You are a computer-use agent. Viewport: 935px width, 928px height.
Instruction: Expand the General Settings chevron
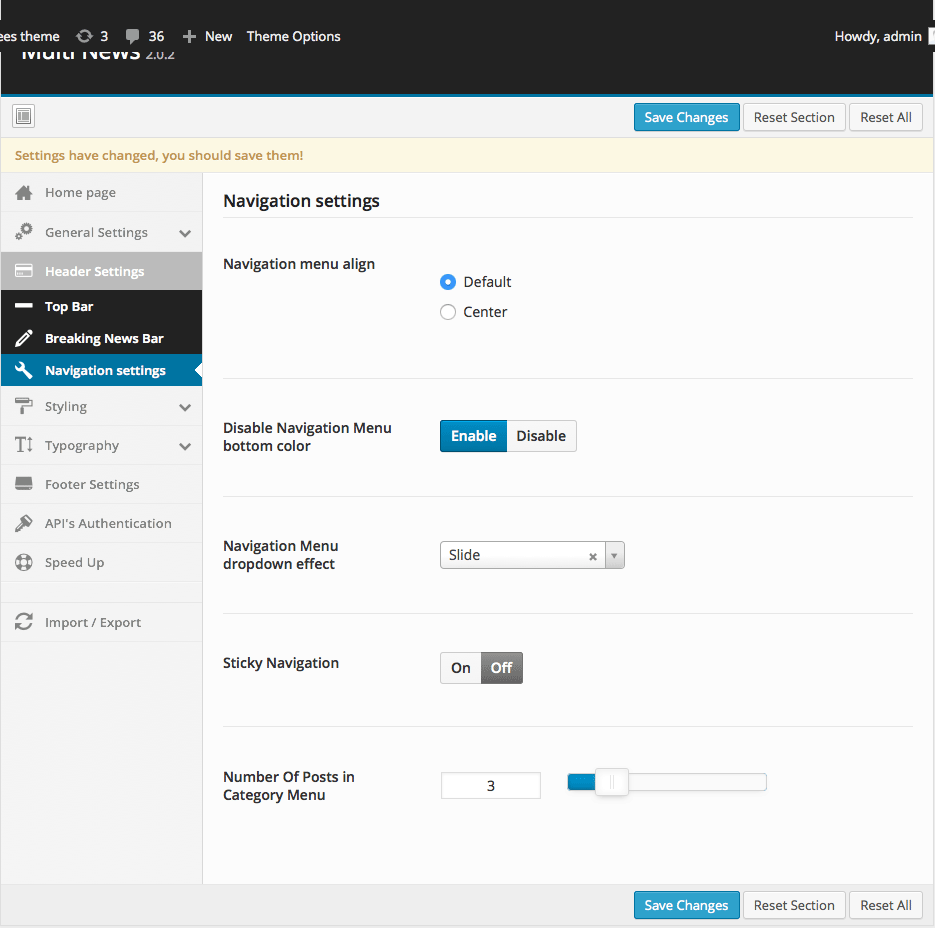pos(185,233)
